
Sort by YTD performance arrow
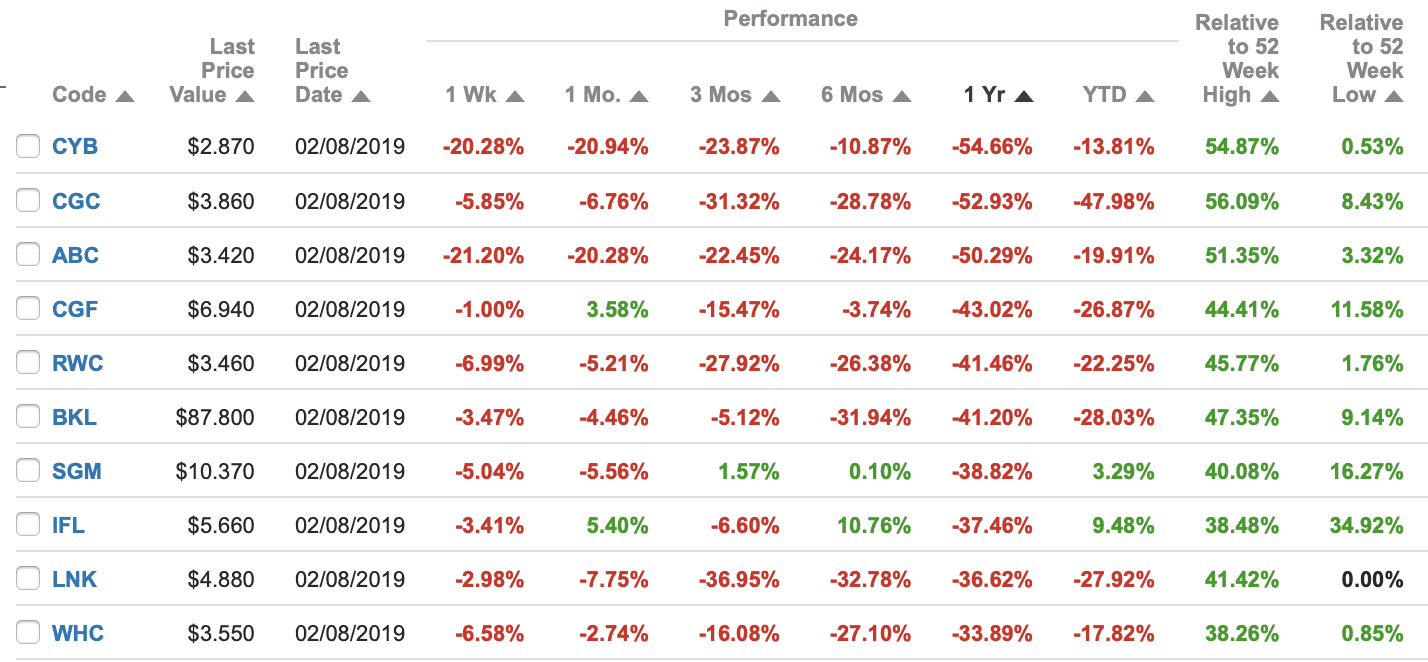coord(1145,97)
